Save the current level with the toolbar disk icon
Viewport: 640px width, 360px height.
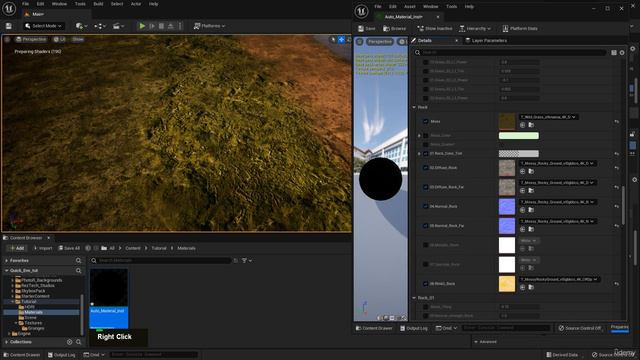9,26
